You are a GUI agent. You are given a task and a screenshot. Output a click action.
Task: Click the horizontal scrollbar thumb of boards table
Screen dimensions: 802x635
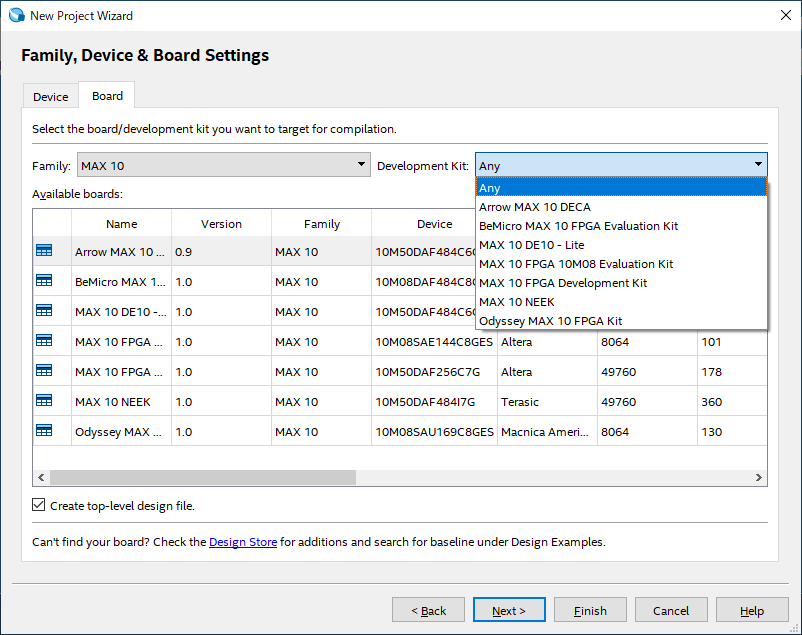(x=203, y=477)
